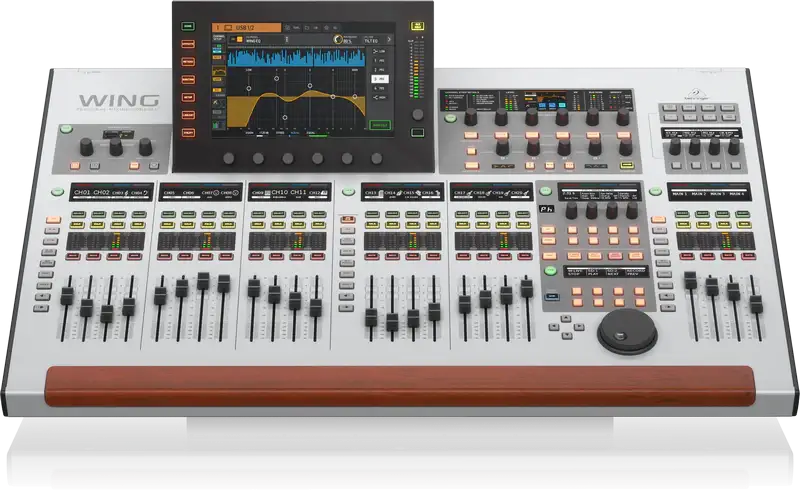This screenshot has height=490, width=800.
Task: Click the first encoder knob below the touchscreen
Action: pos(229,158)
